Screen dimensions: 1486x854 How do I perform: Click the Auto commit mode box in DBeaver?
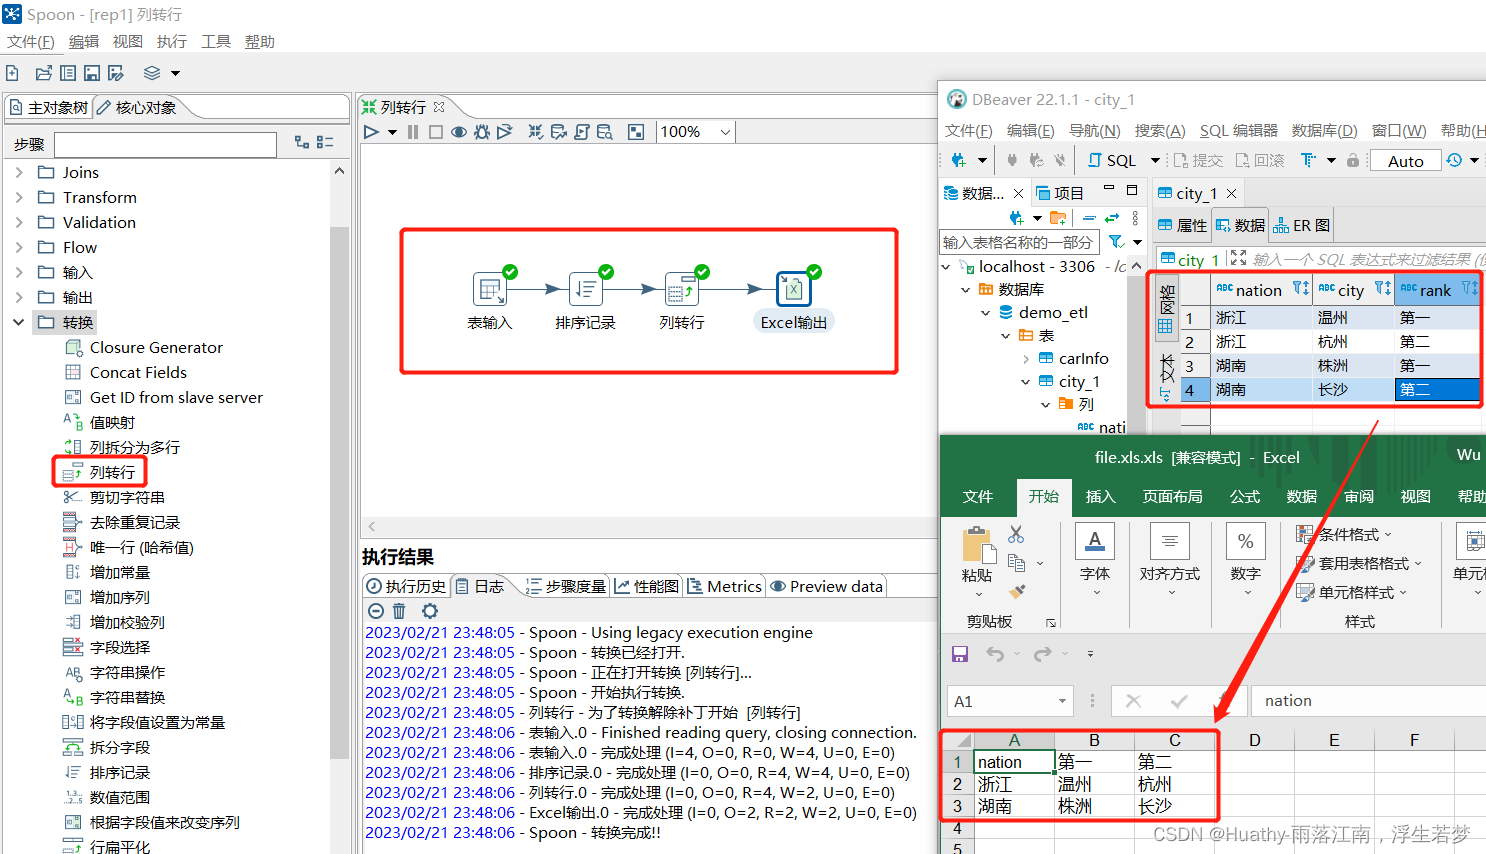pyautogui.click(x=1405, y=161)
